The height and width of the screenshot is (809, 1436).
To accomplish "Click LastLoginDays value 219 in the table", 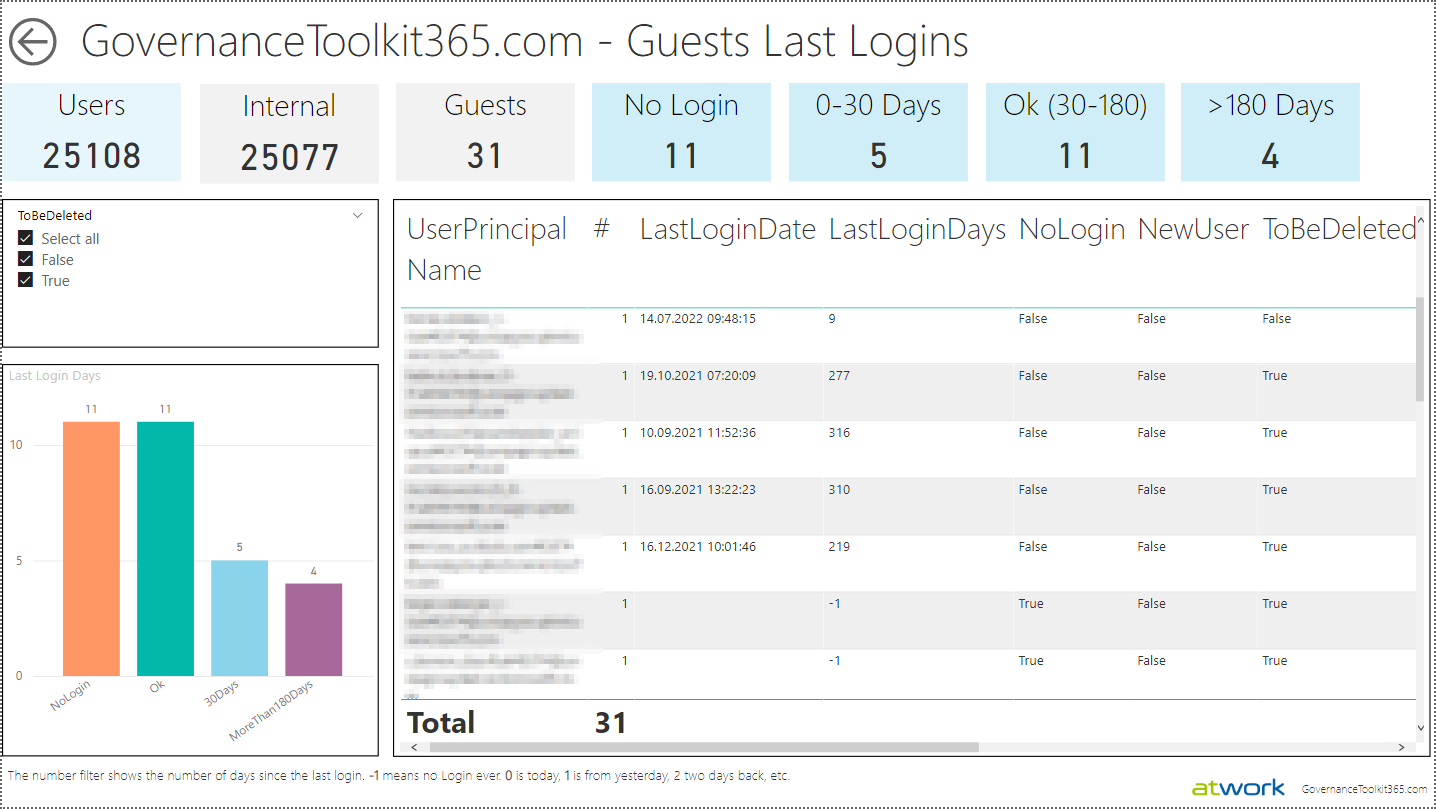I will [x=839, y=547].
